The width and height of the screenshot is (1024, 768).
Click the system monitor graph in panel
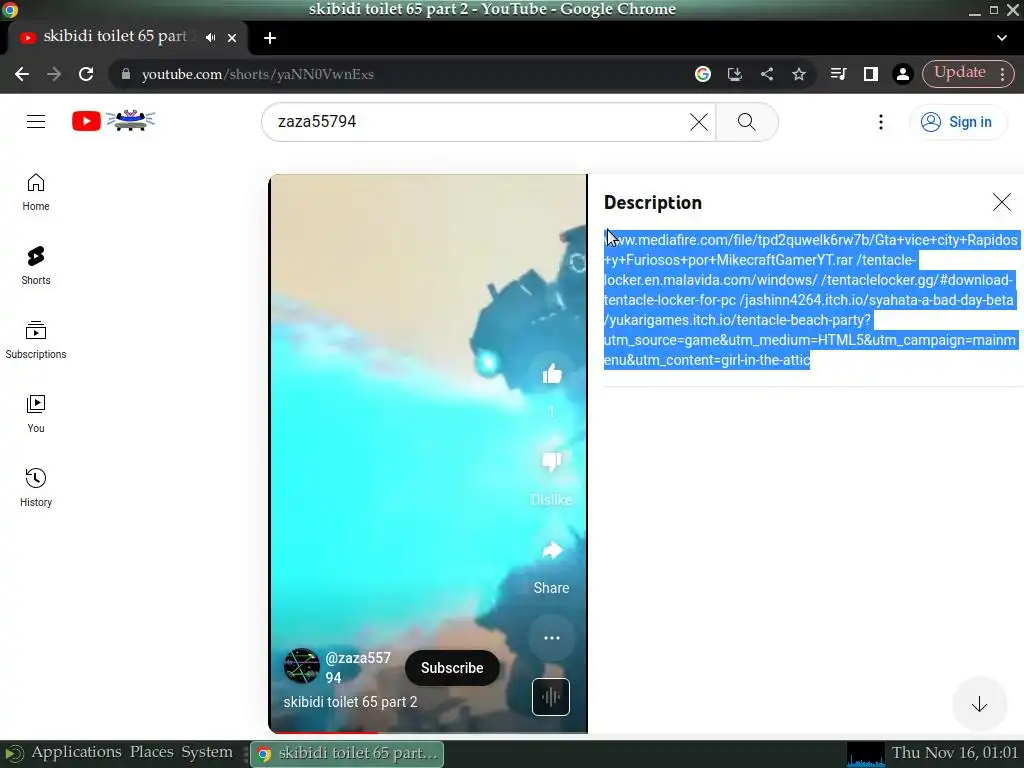865,754
